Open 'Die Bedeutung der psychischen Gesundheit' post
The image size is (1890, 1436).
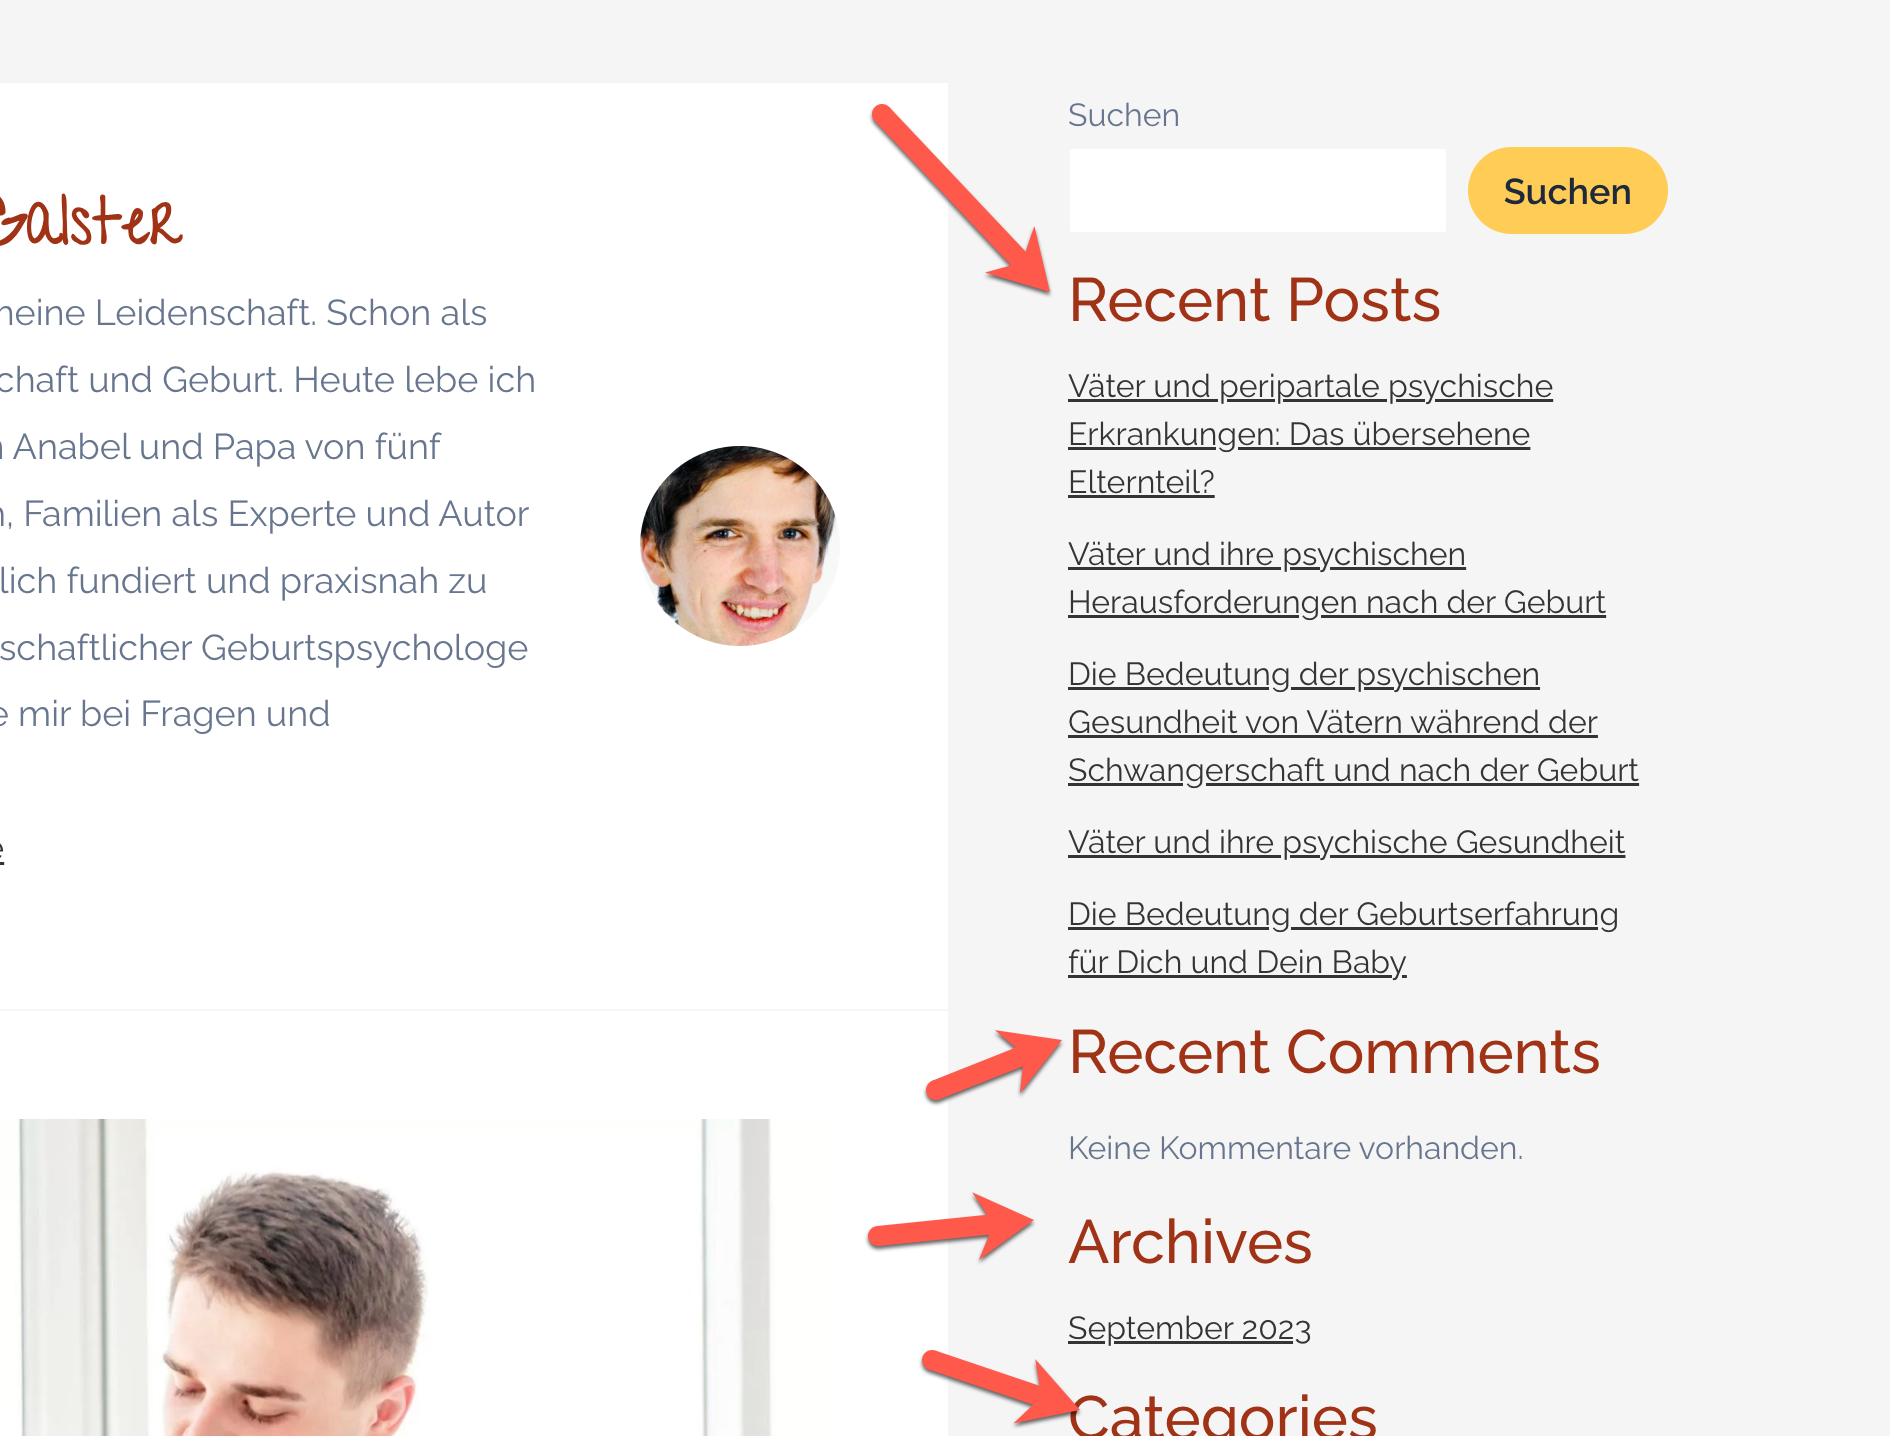1353,722
